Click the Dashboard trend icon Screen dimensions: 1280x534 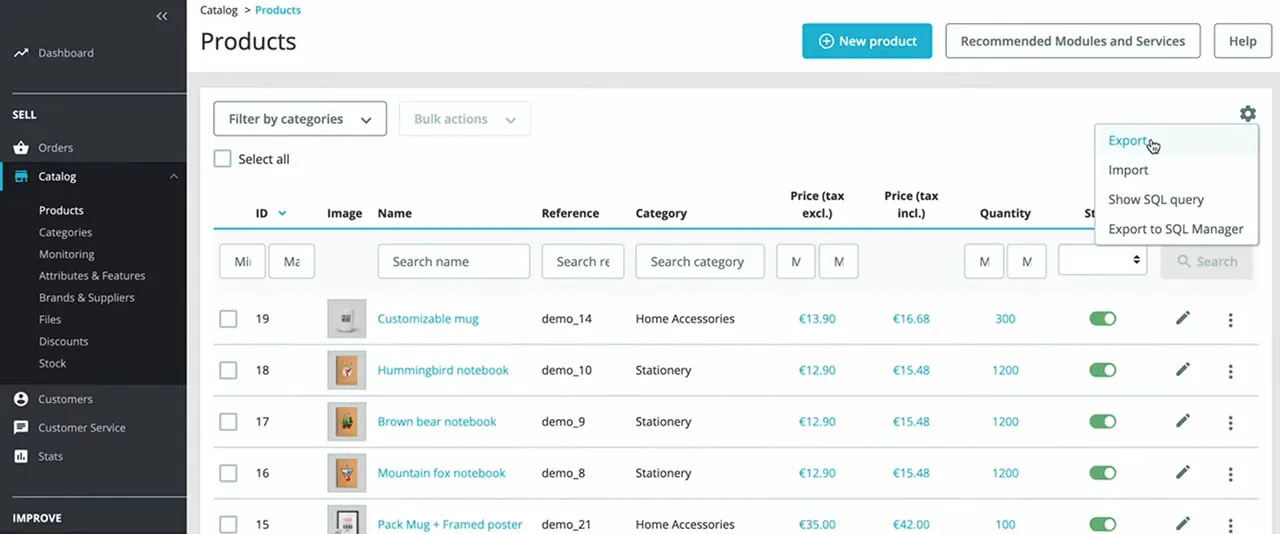(21, 53)
